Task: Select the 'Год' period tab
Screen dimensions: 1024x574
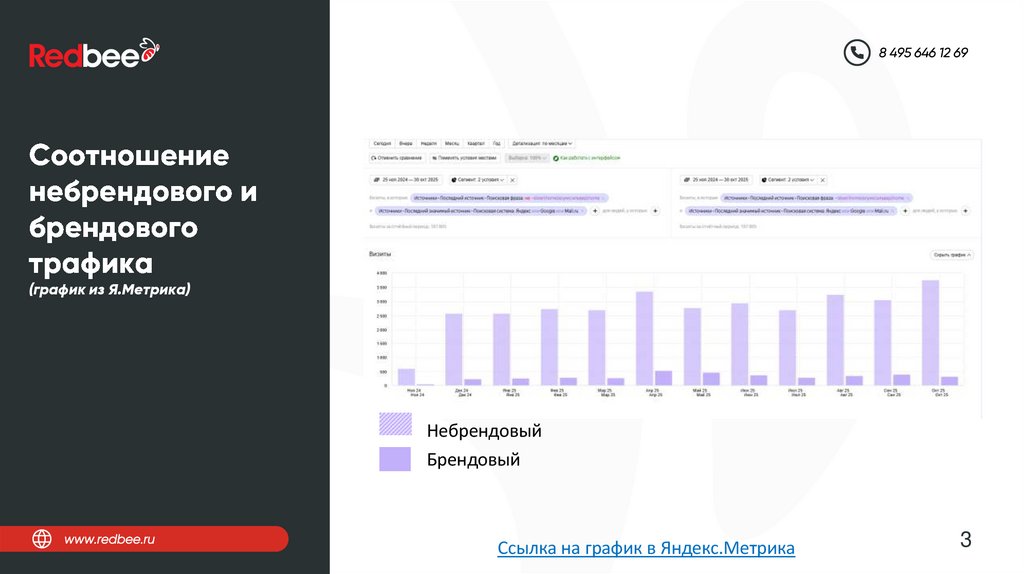Action: click(496, 143)
